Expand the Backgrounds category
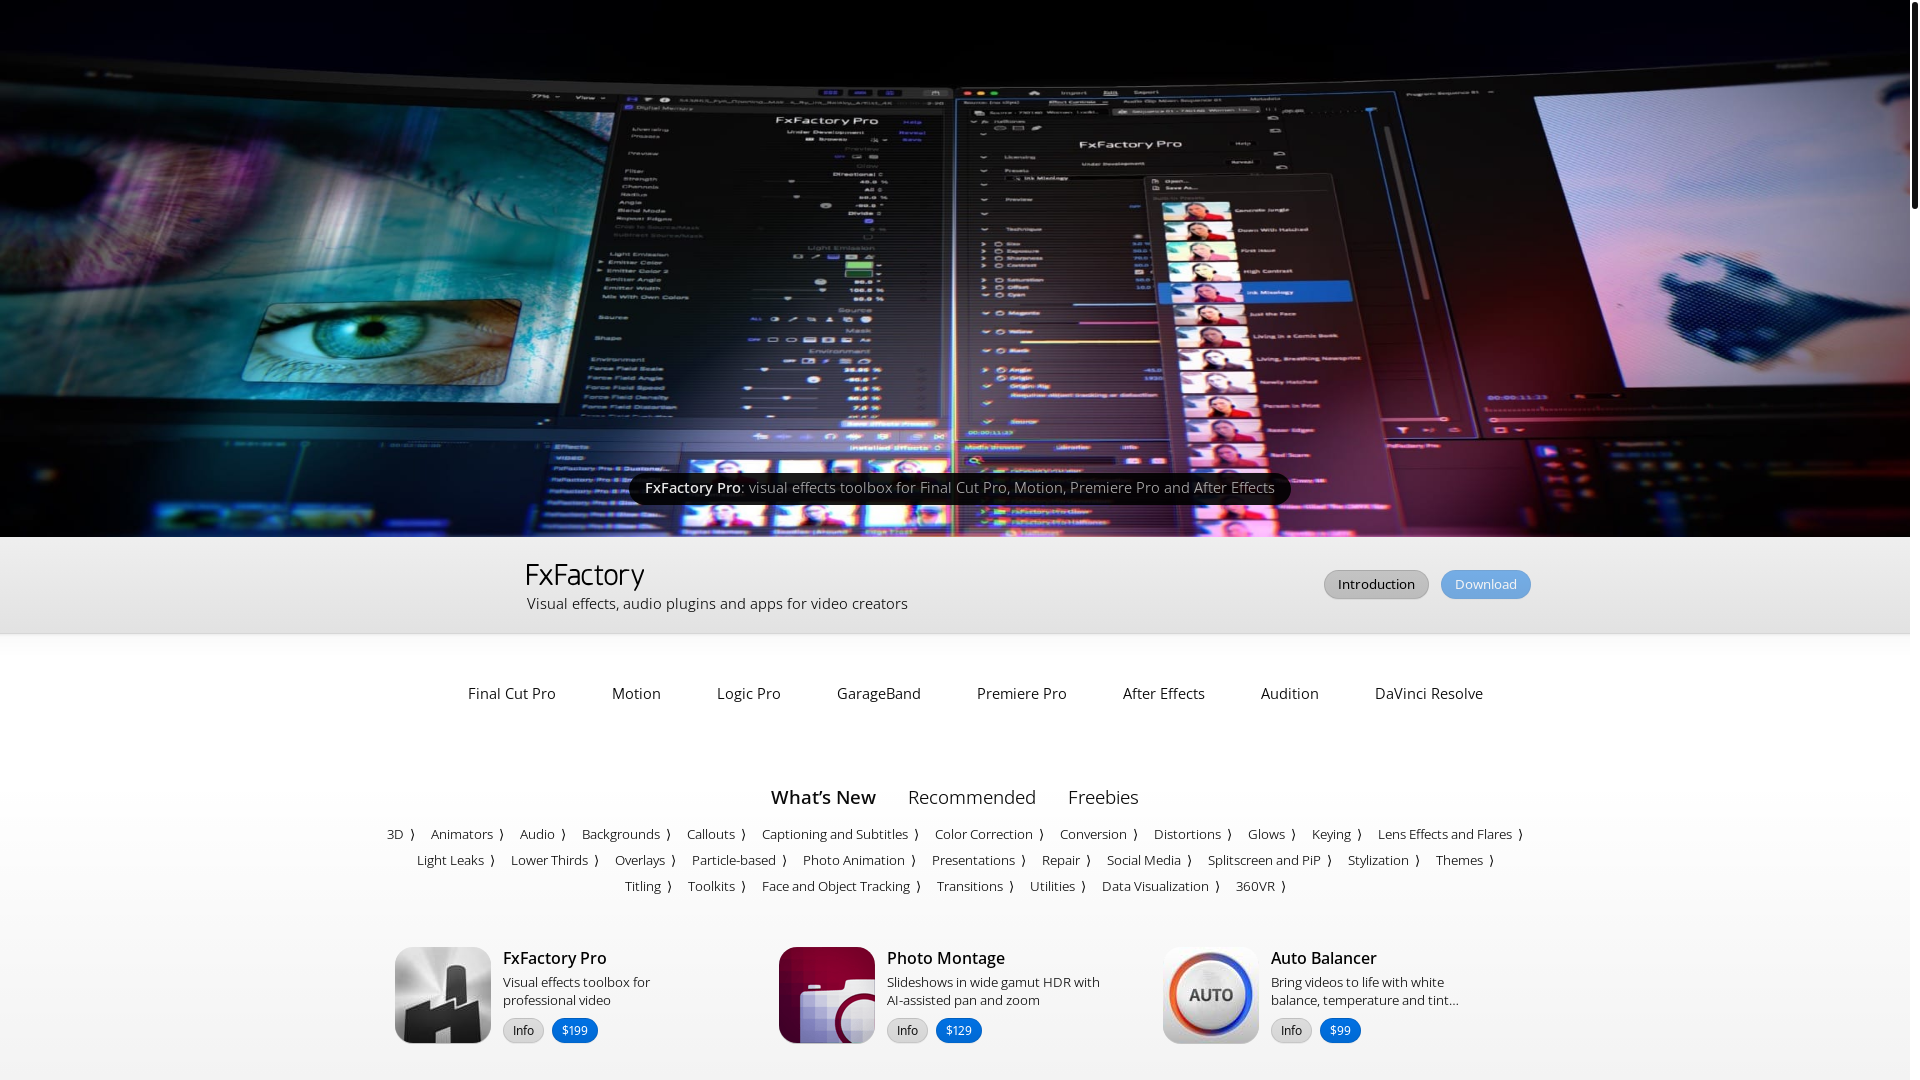 tap(626, 835)
